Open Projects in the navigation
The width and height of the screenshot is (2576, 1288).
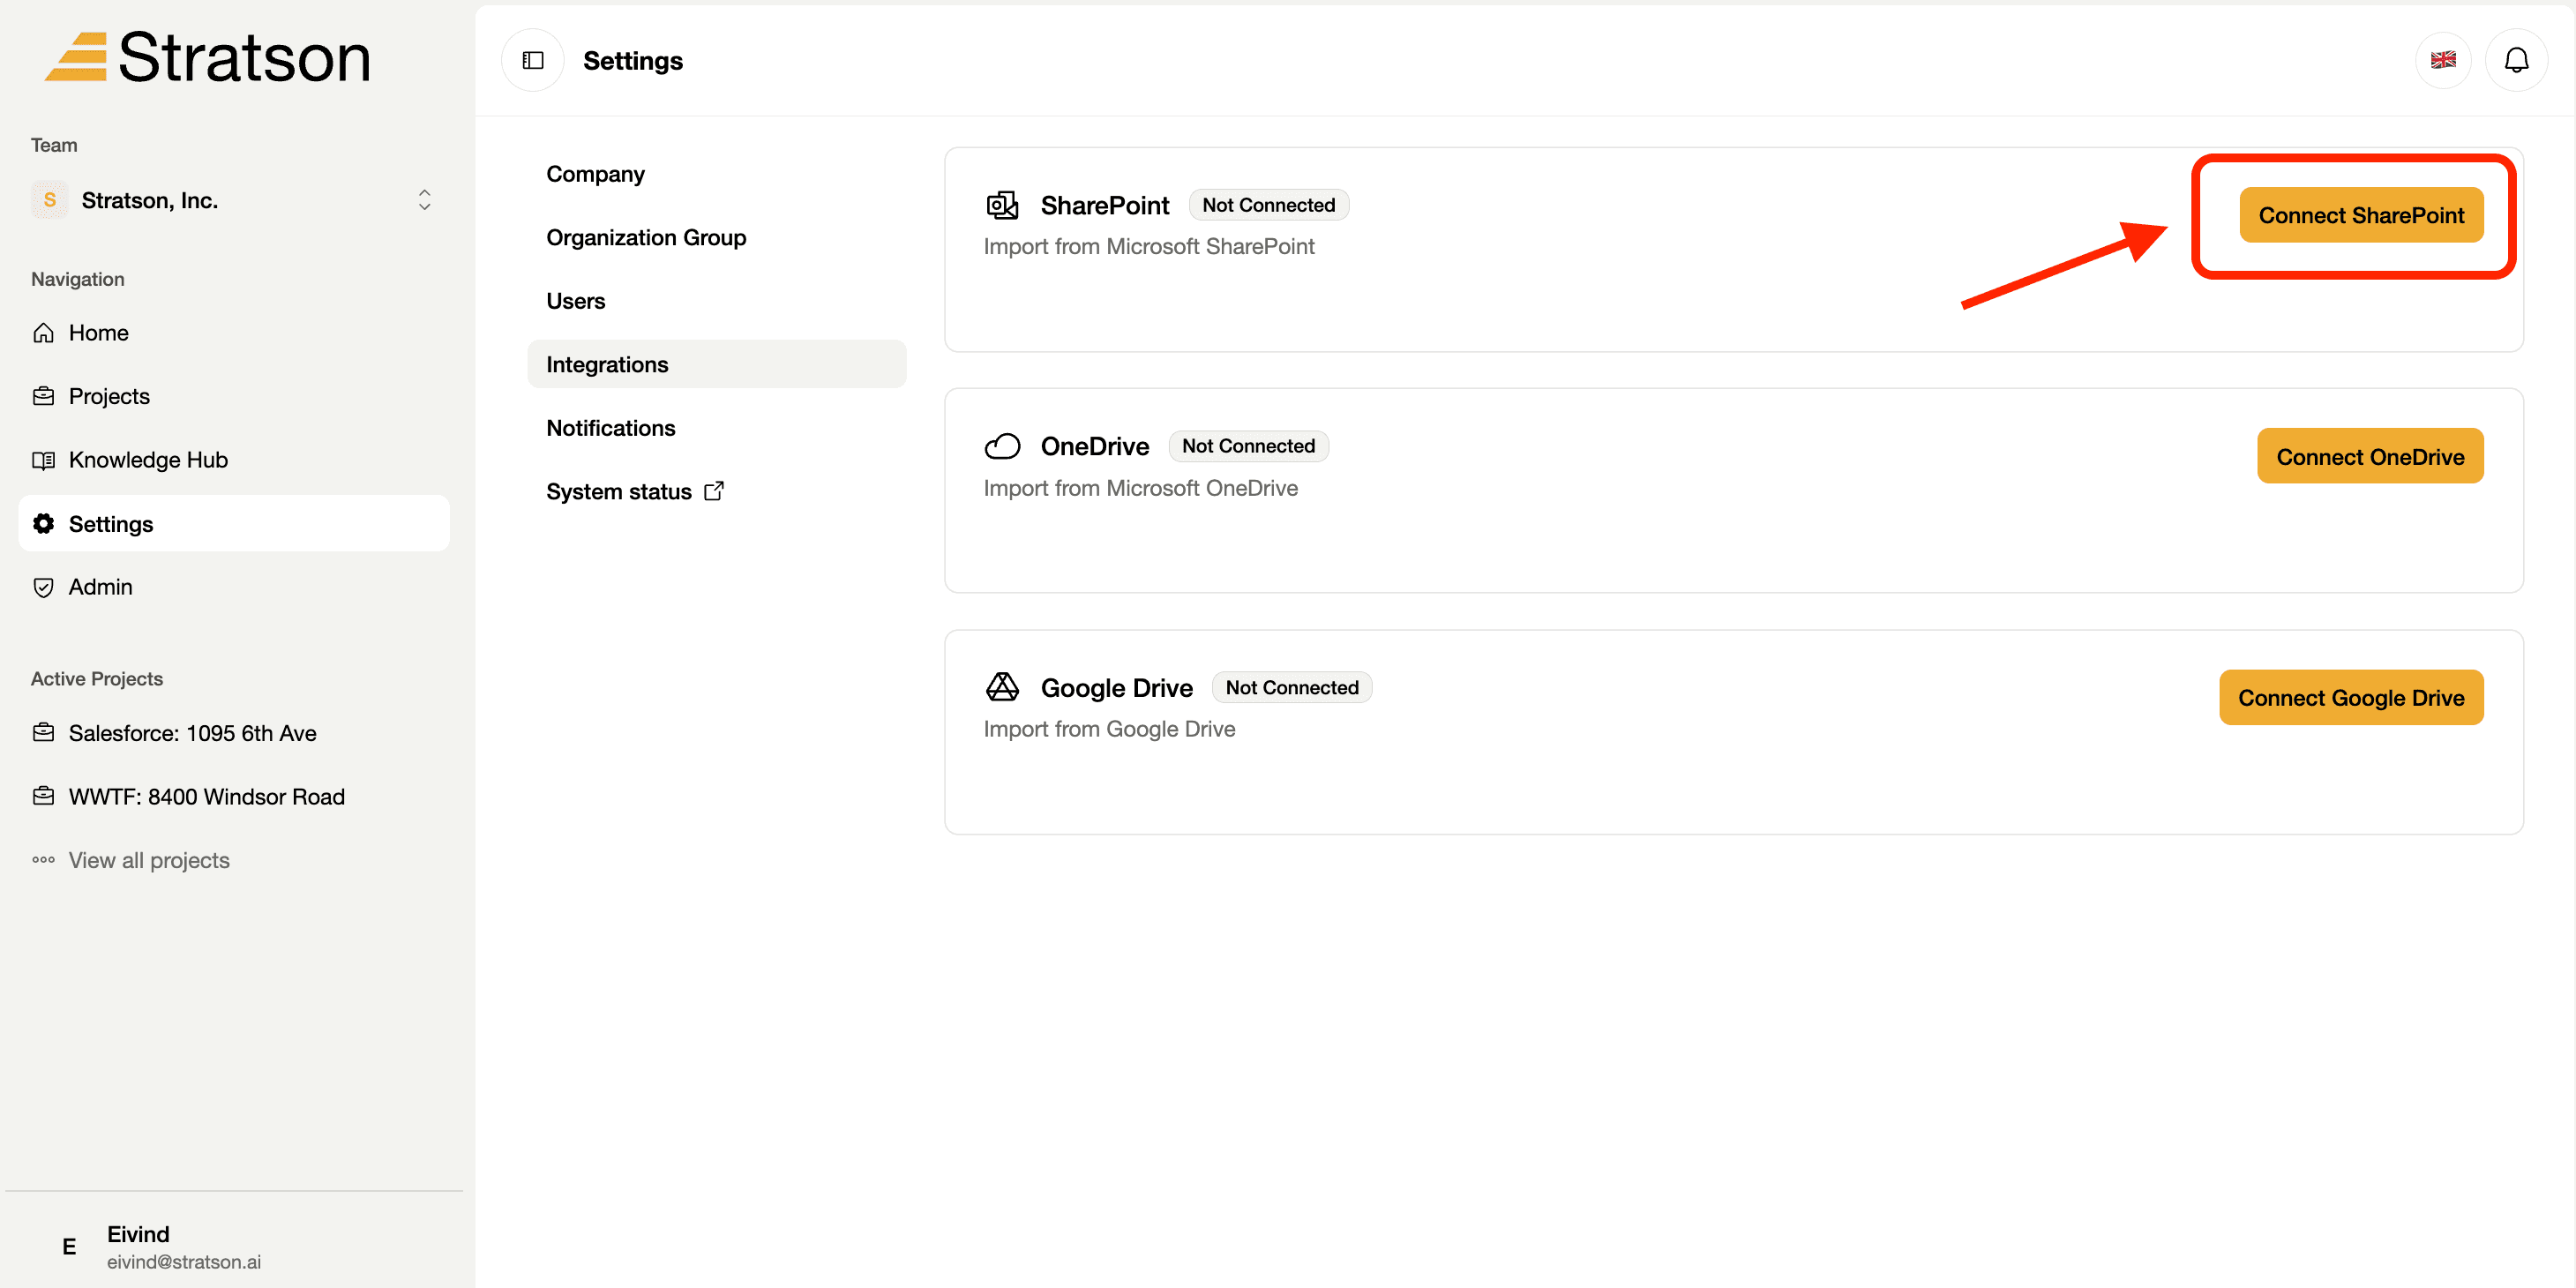click(234, 397)
